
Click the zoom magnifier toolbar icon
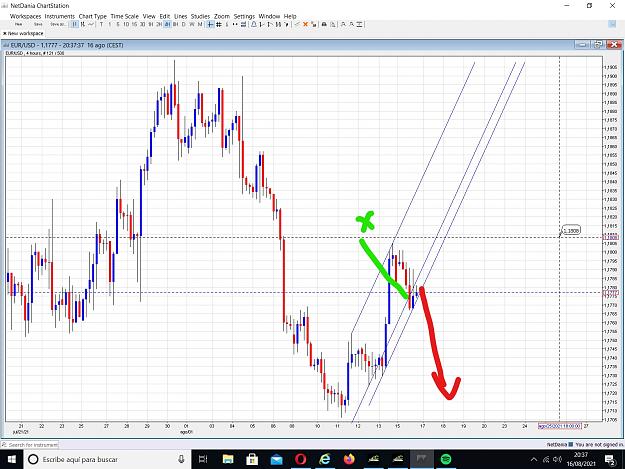pos(343,24)
